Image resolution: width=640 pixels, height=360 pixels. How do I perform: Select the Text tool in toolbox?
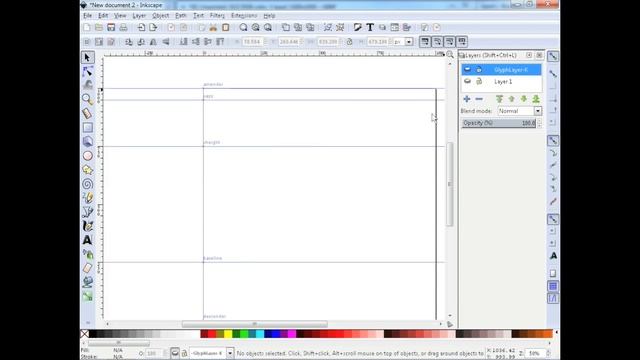tap(87, 240)
